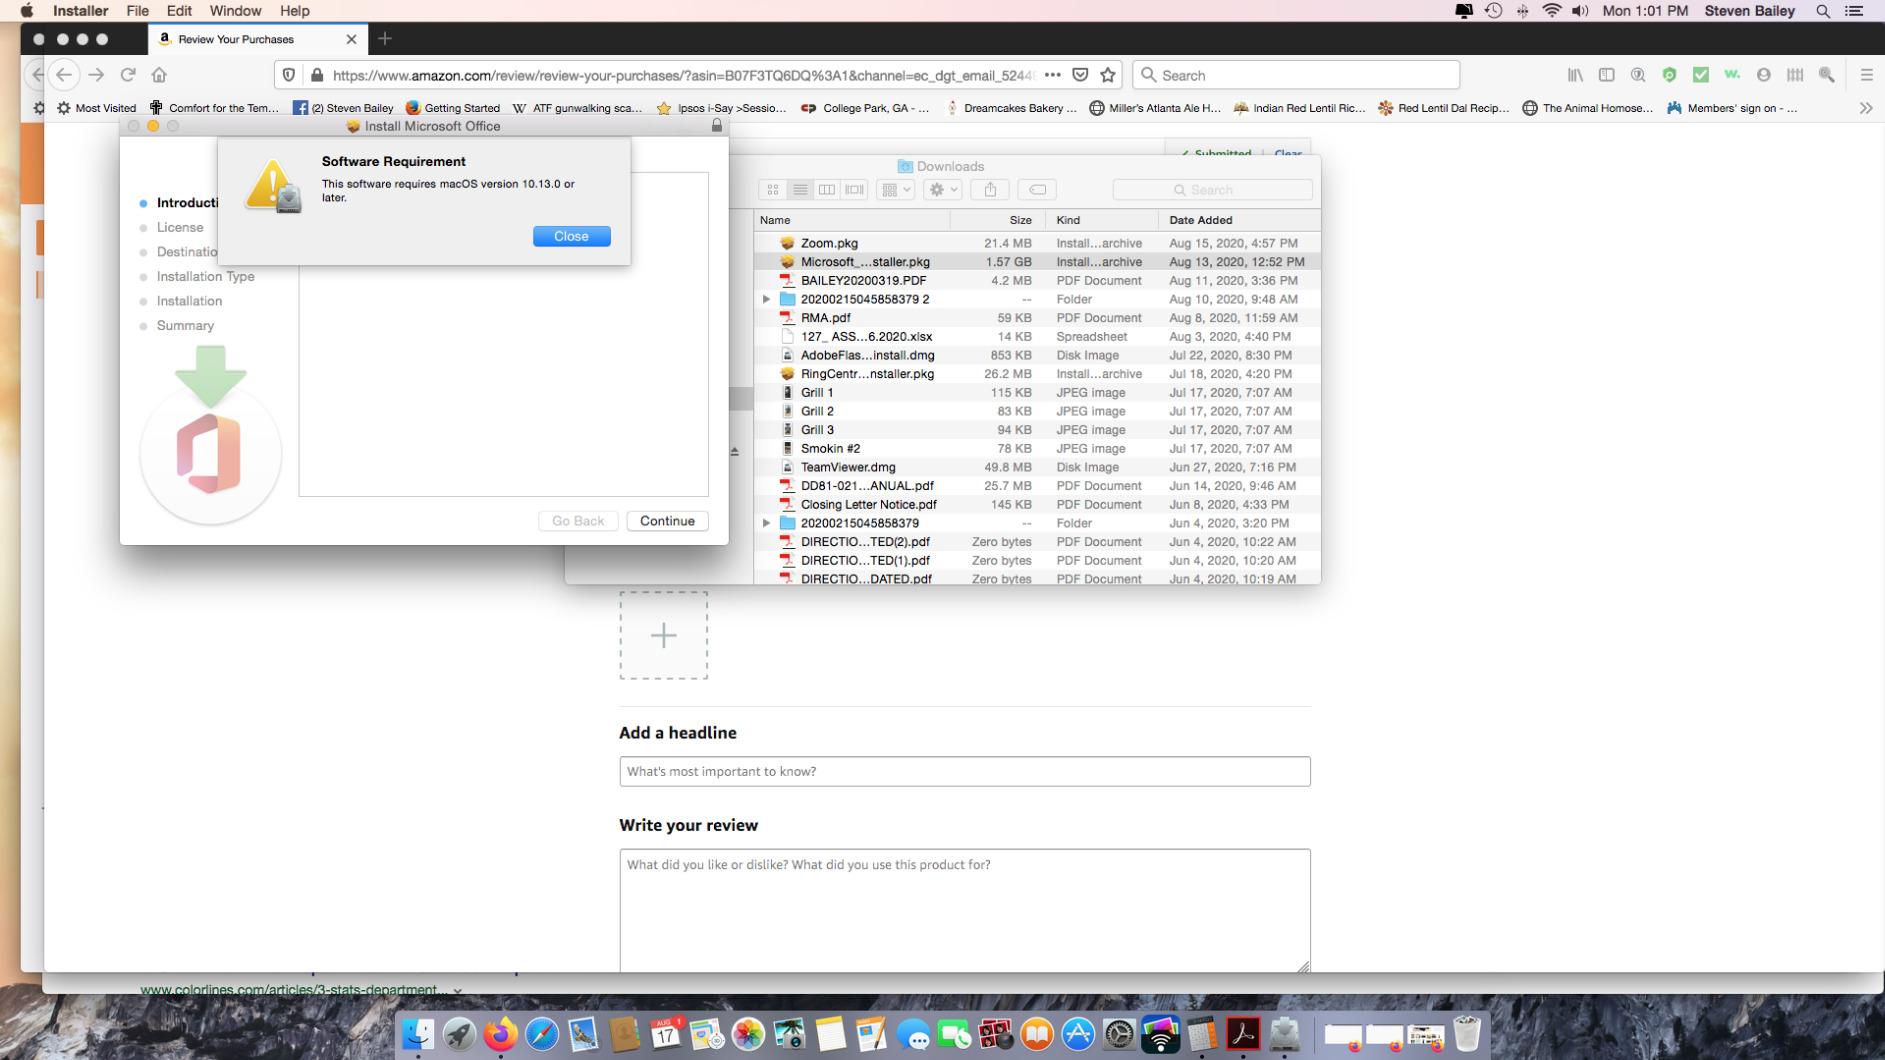Open Spotlight search in menu bar
1885x1060 pixels.
point(1823,11)
